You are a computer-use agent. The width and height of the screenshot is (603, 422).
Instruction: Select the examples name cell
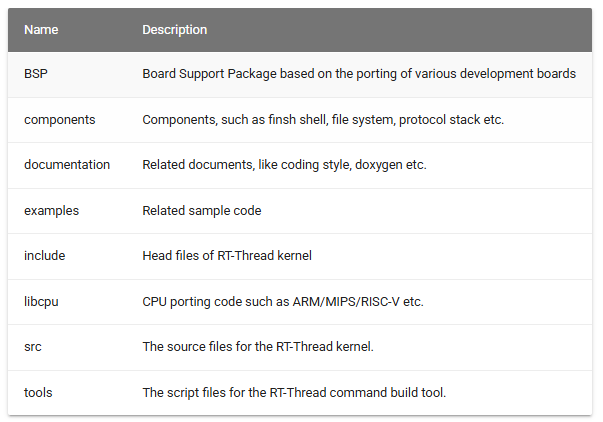(51, 211)
